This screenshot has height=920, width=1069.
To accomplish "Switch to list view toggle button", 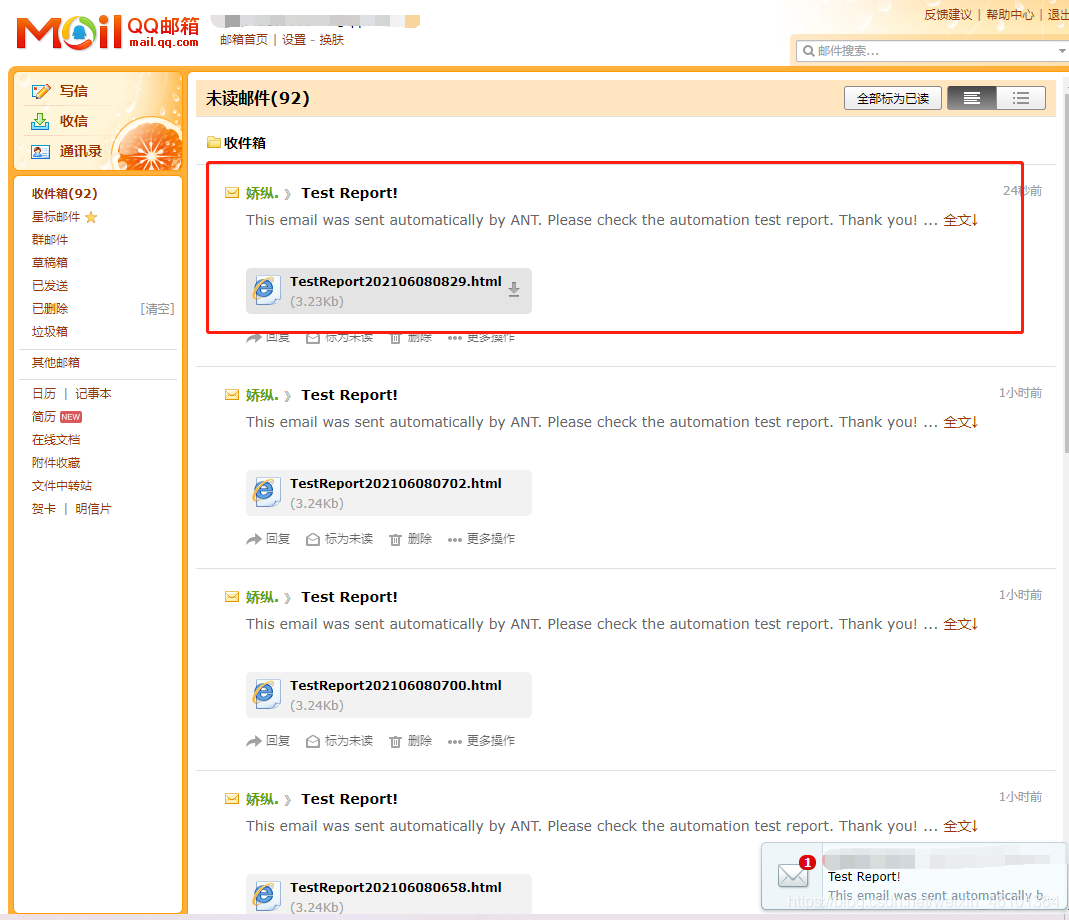I will pos(1021,98).
